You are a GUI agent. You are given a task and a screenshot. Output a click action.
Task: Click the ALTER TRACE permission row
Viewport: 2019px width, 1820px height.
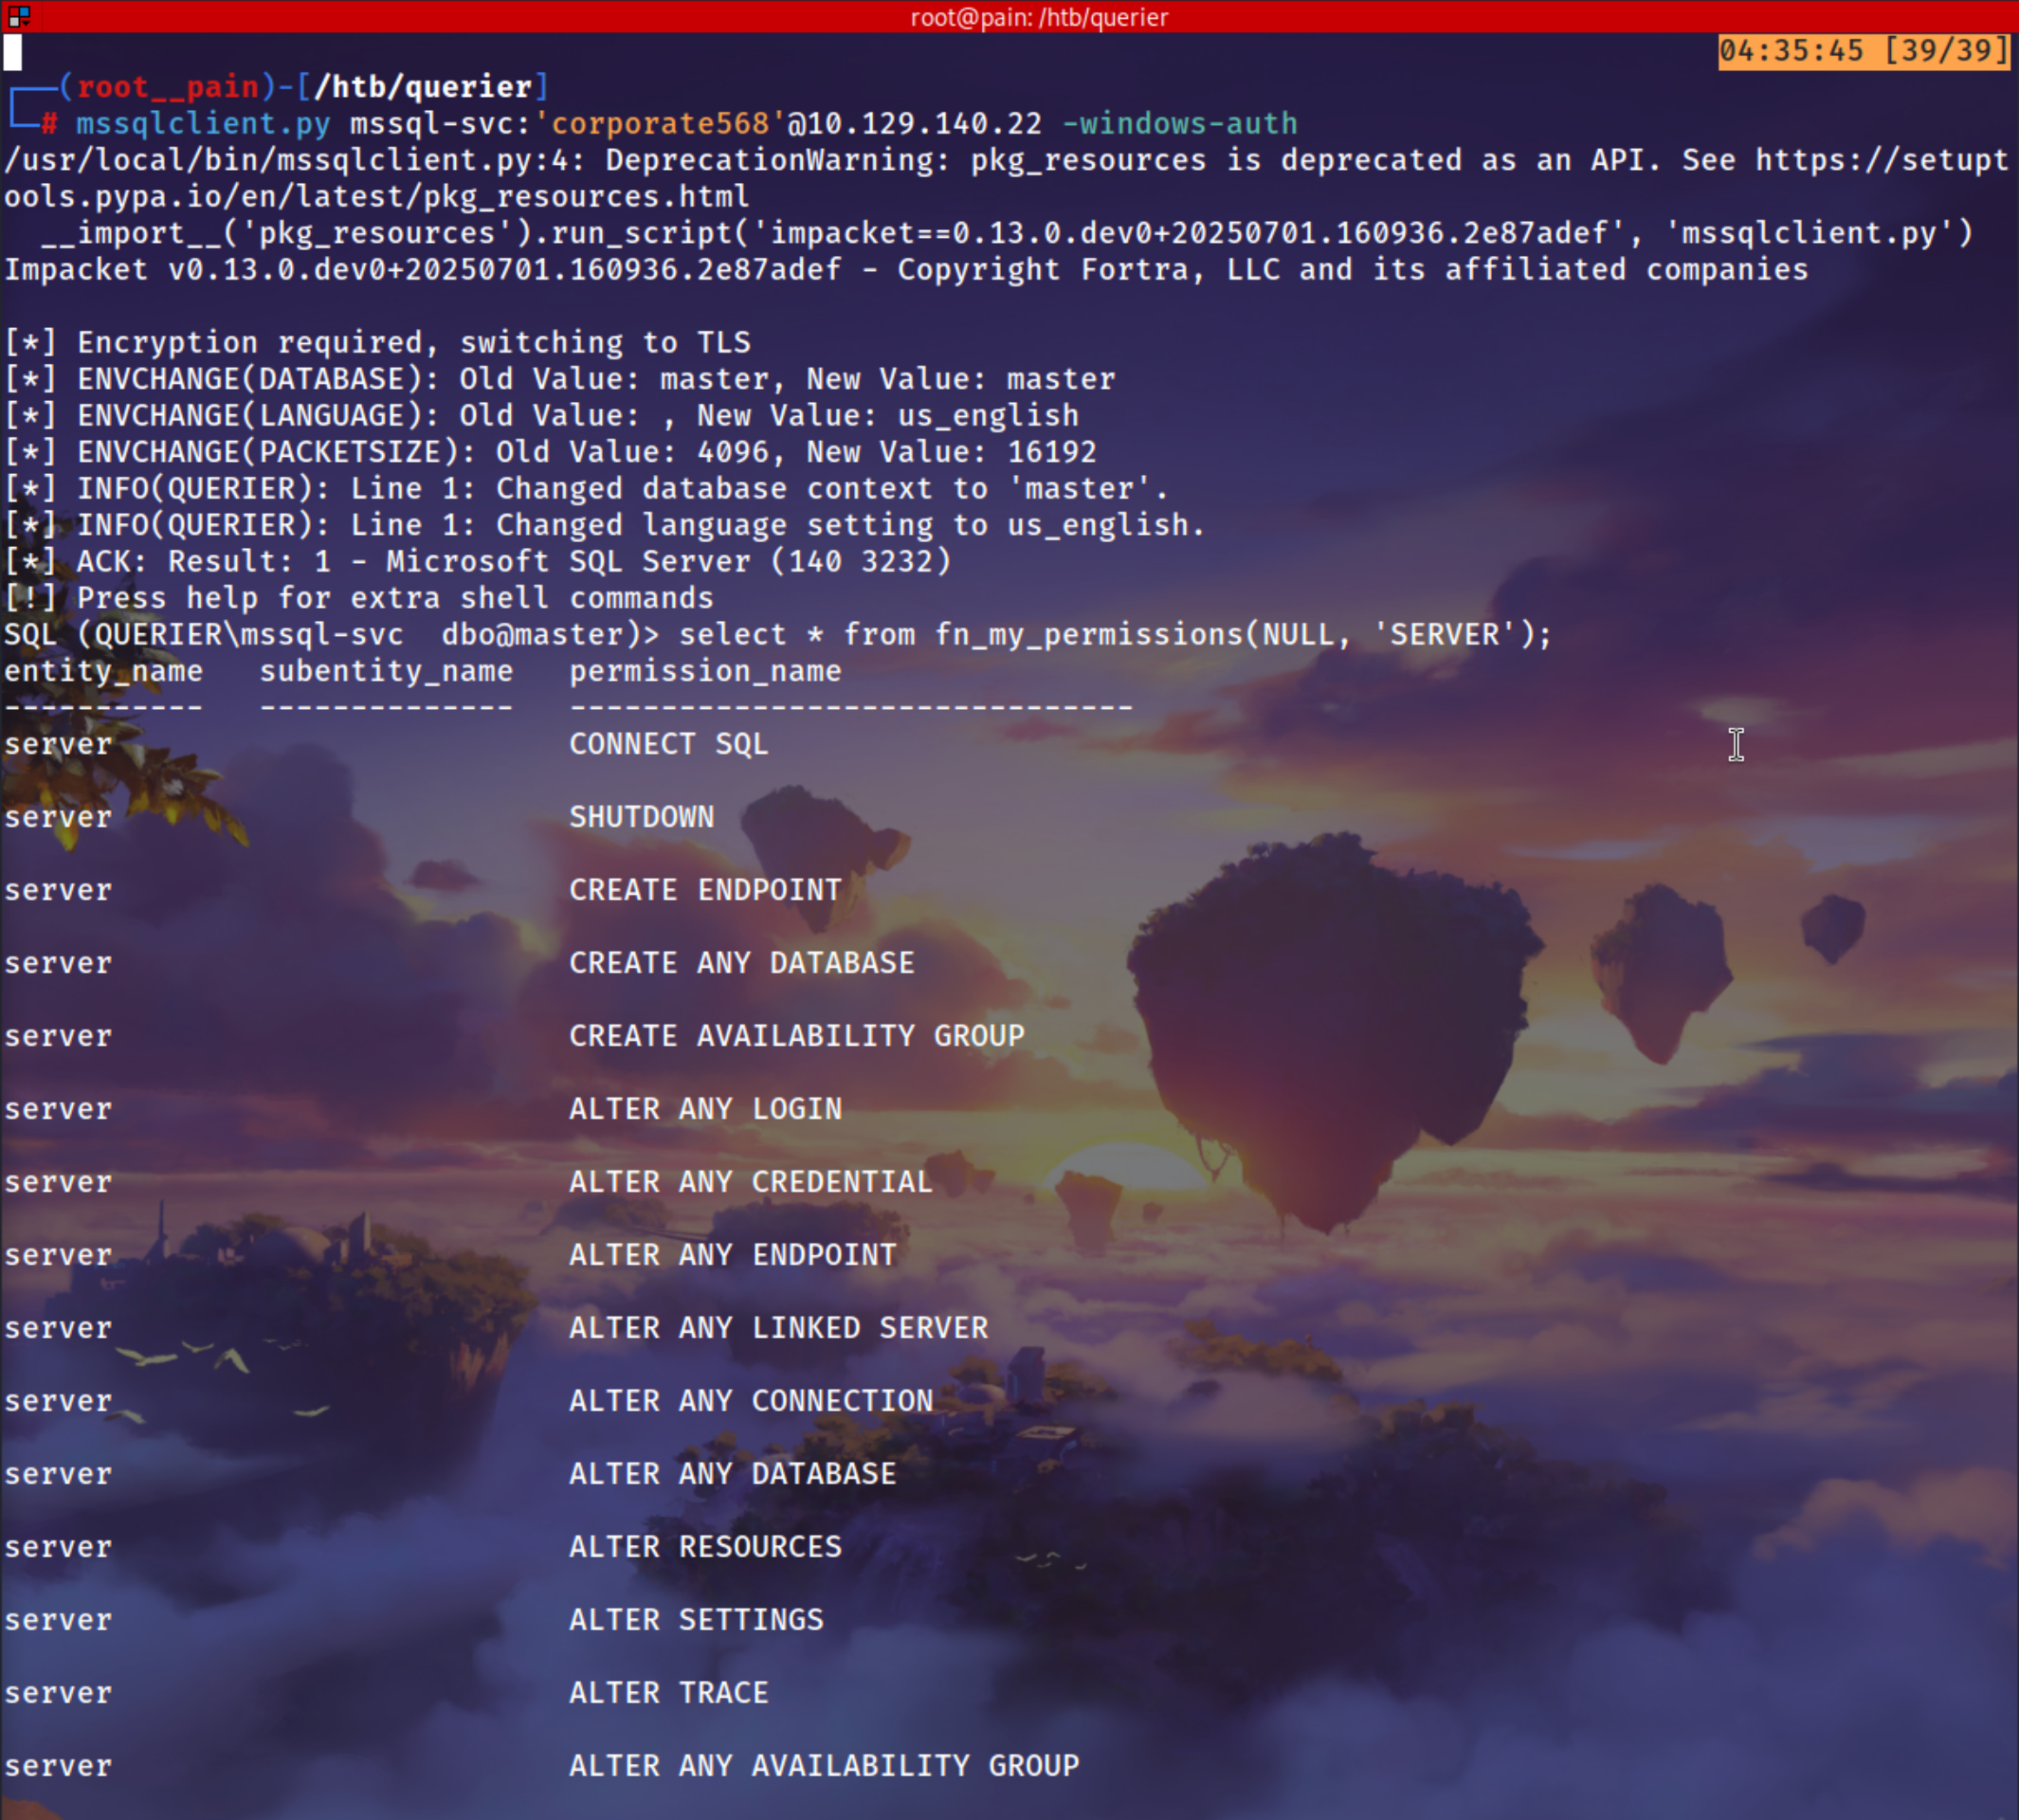coord(668,1693)
